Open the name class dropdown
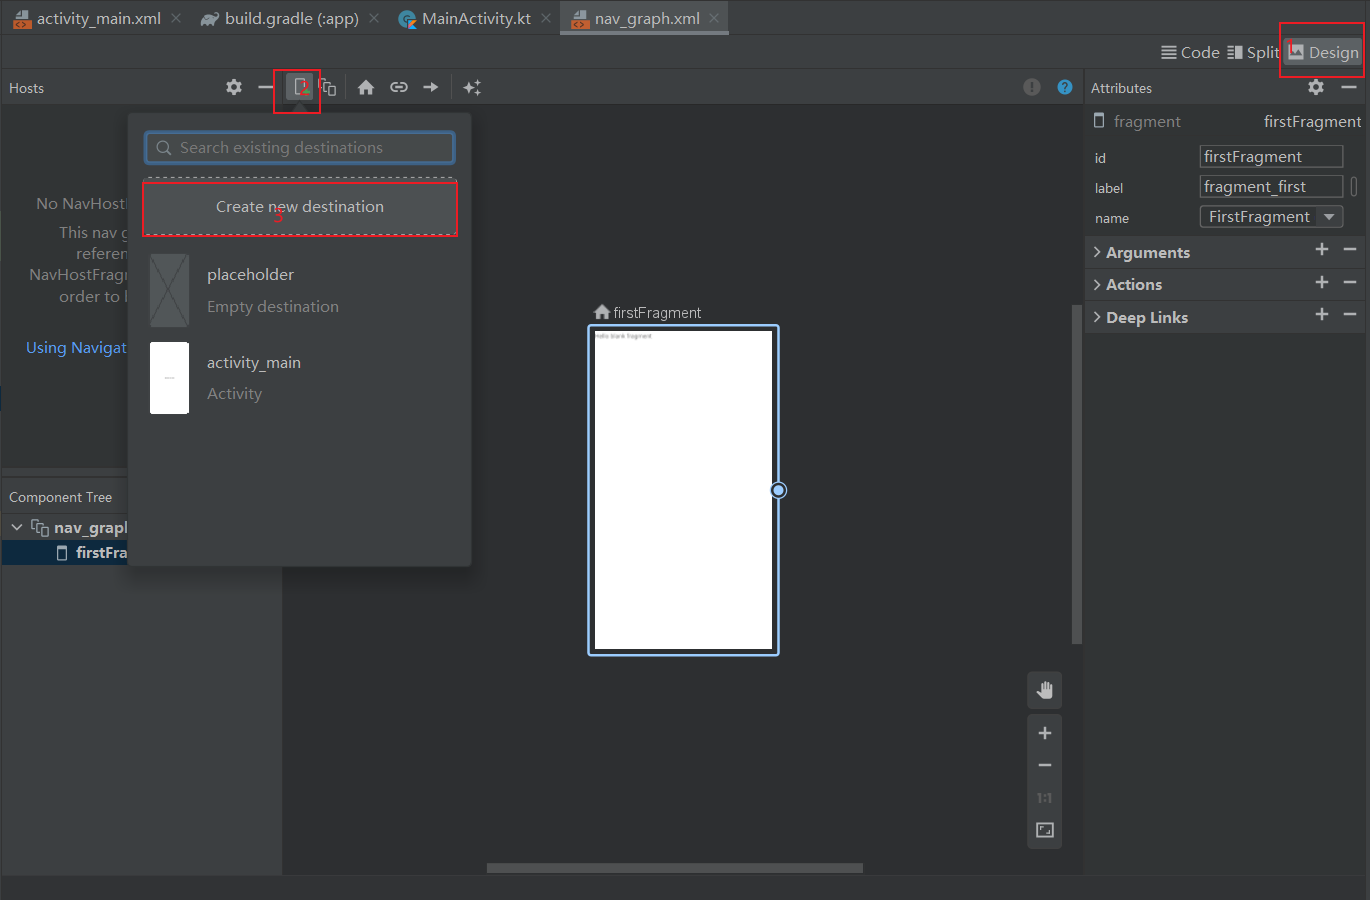The width and height of the screenshot is (1370, 900). [x=1329, y=216]
